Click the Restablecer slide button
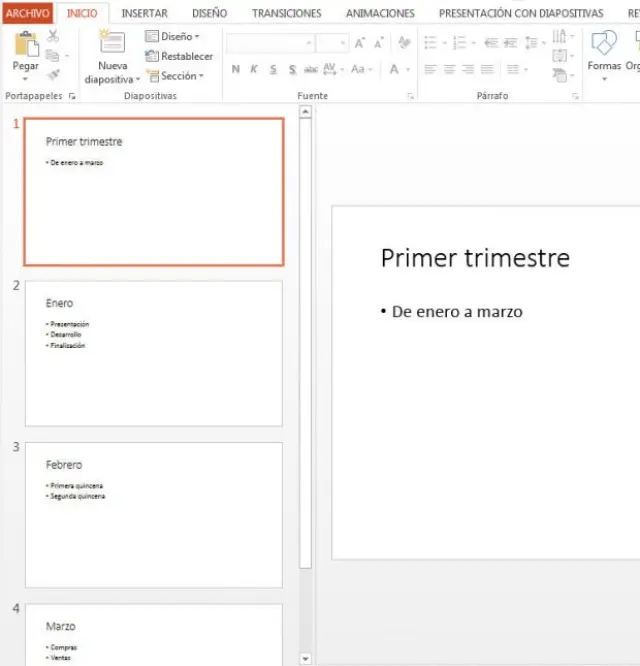Screen dimensions: 640x666 179,56
